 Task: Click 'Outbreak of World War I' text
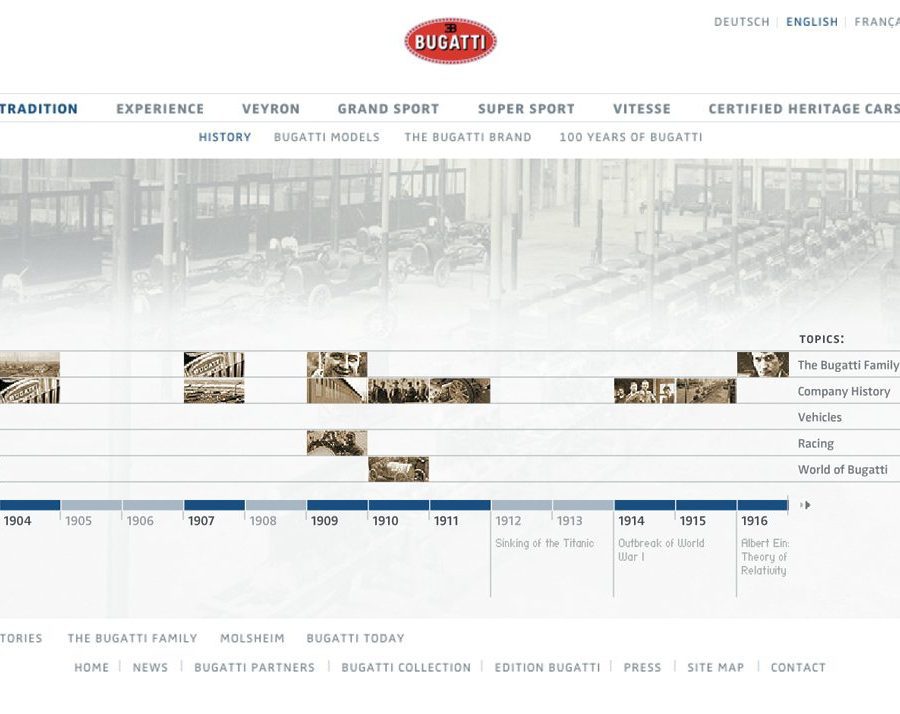(661, 550)
